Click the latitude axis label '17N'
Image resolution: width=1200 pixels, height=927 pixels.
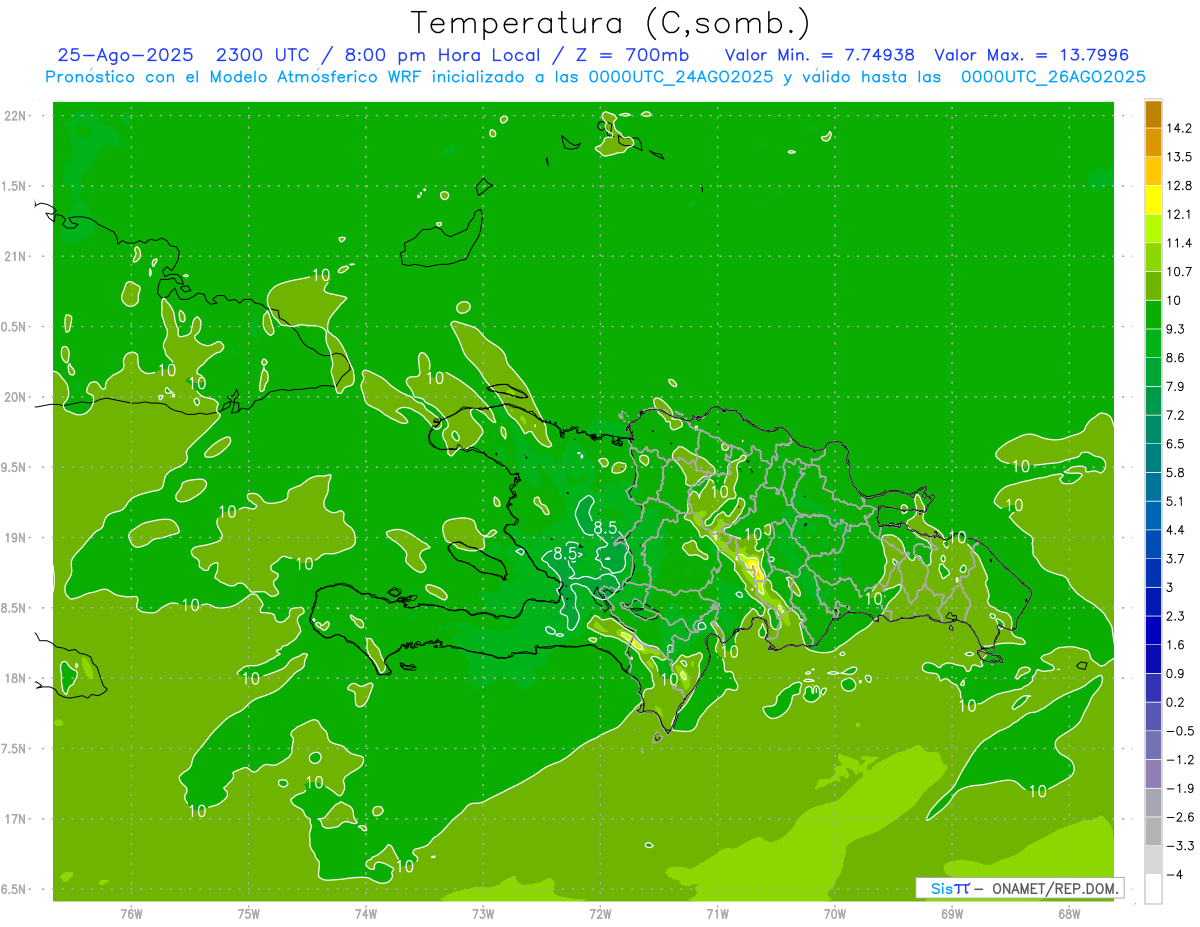pyautogui.click(x=17, y=819)
